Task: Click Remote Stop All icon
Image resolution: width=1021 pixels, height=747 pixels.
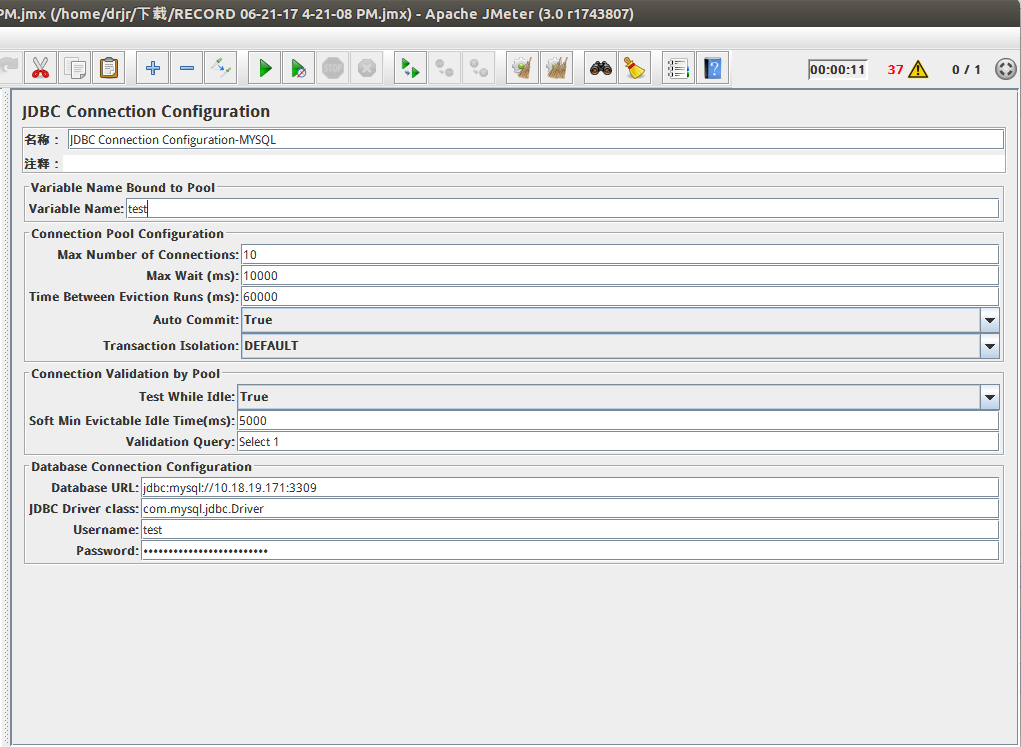Action: click(445, 68)
